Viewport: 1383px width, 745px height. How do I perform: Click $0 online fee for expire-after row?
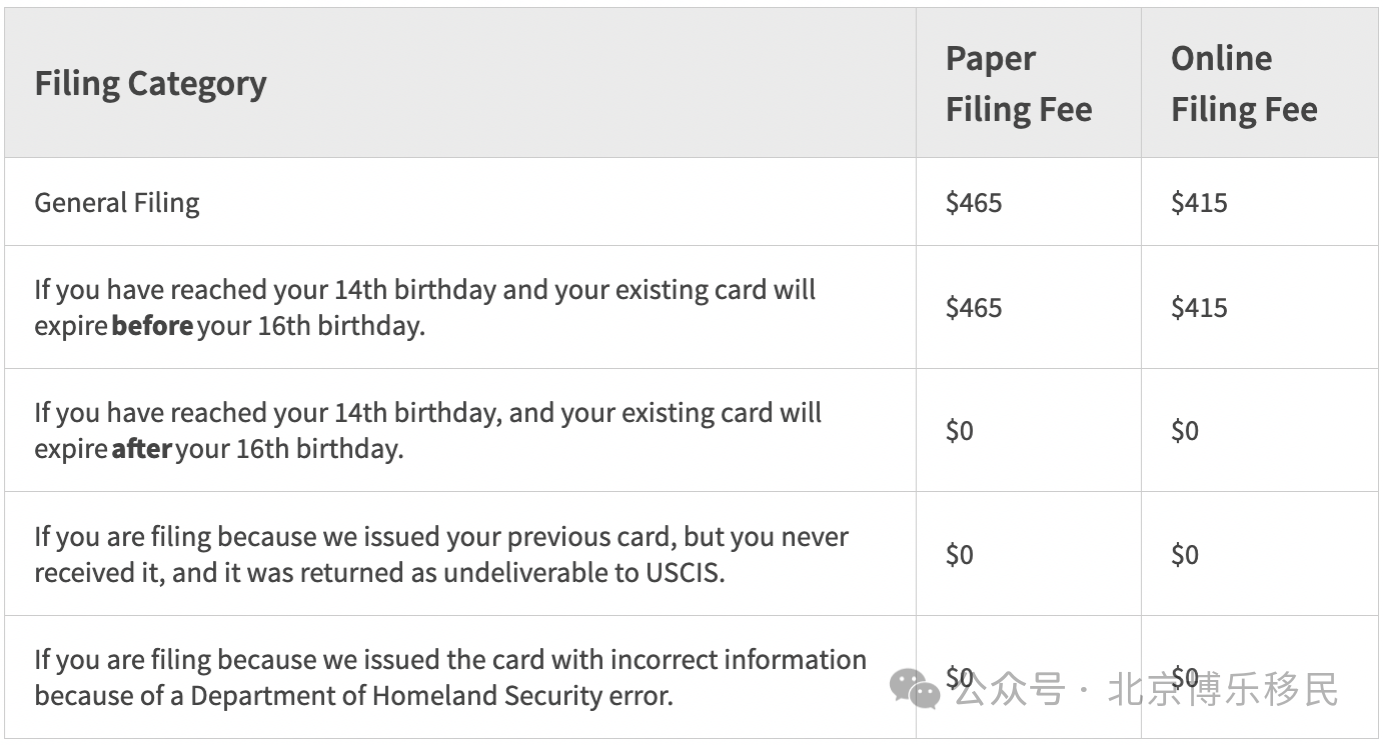(1185, 431)
